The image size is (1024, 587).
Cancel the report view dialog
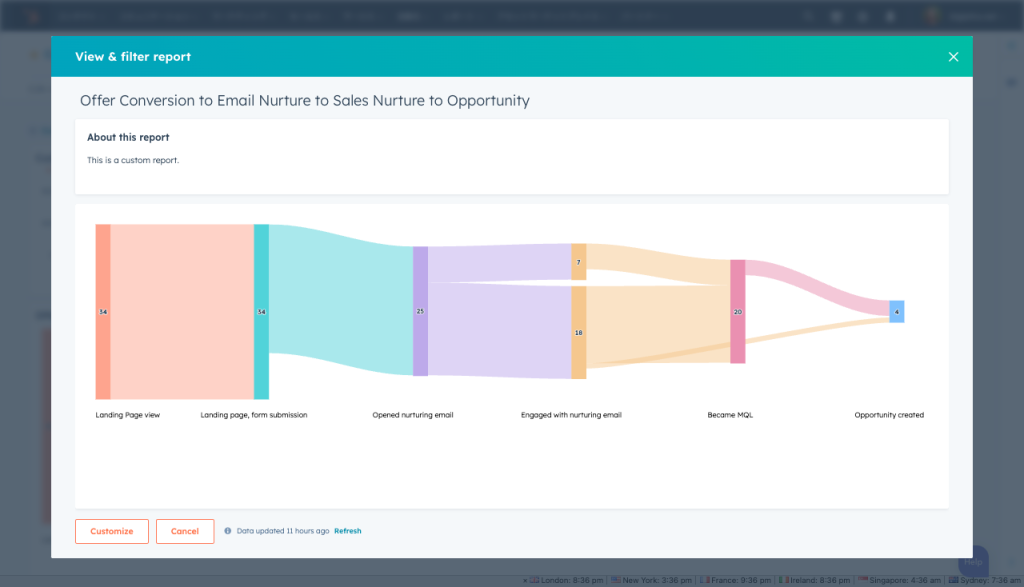(x=185, y=531)
